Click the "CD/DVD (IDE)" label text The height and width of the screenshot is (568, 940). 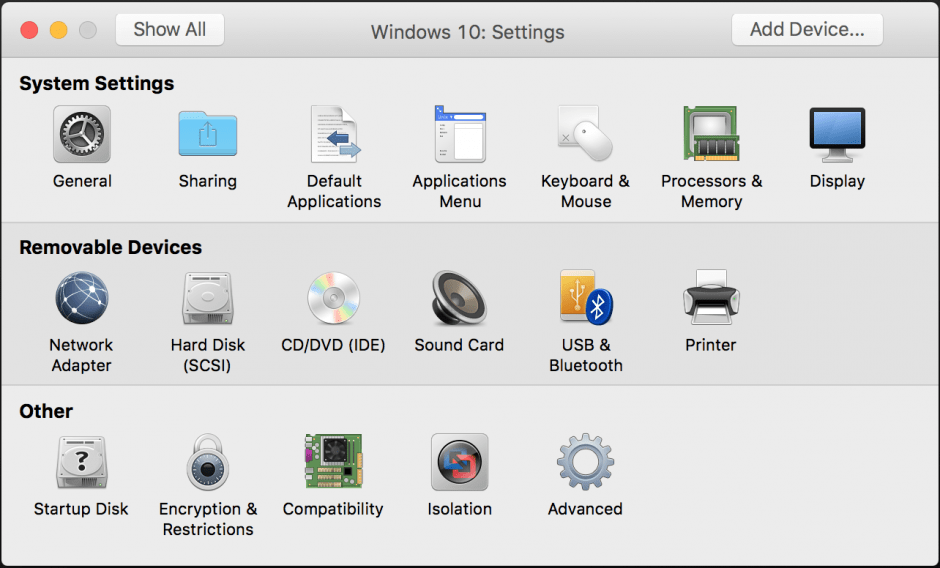pyautogui.click(x=333, y=345)
